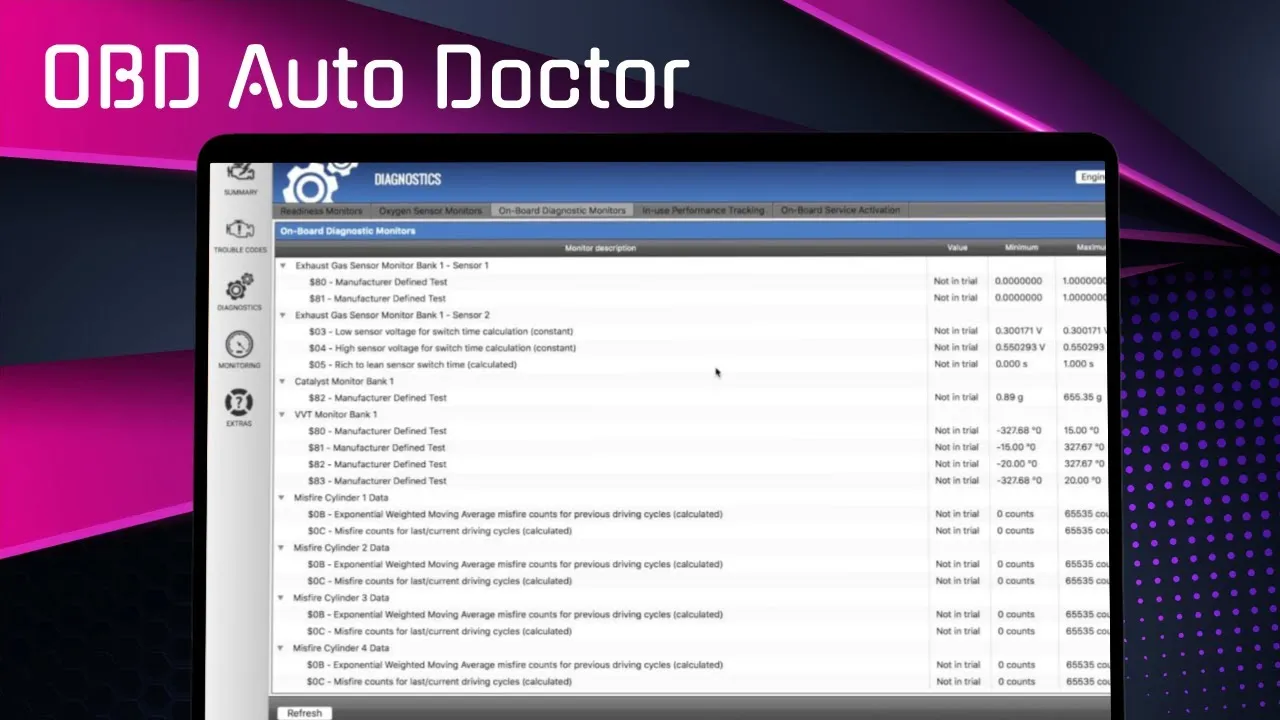Select $83 Manufacturer Defined Test under VVT Monitor

(690, 481)
